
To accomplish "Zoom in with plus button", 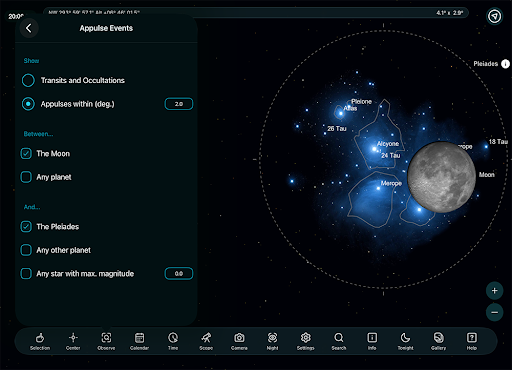I will (494, 291).
